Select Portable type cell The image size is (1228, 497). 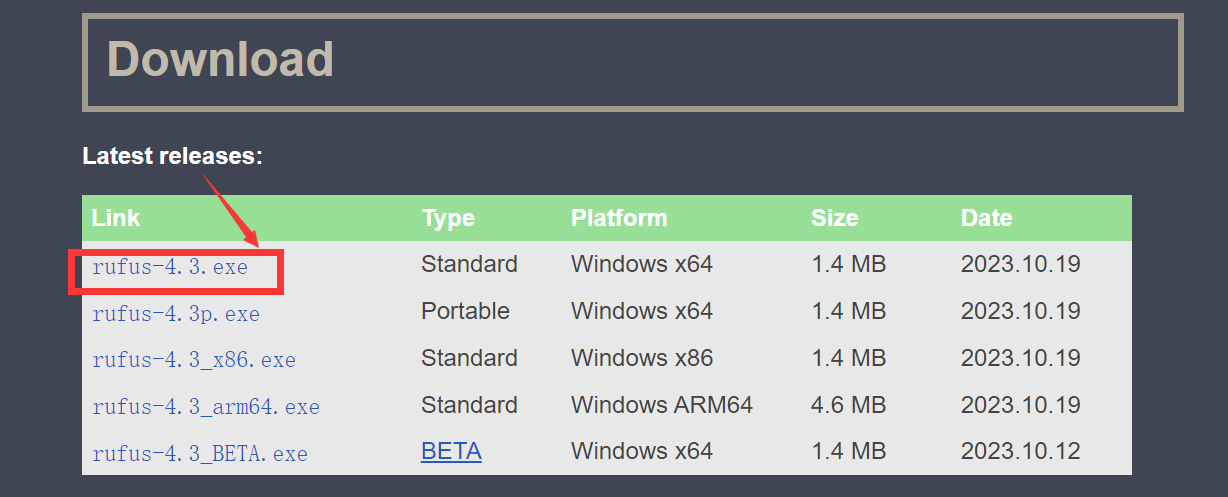(465, 311)
